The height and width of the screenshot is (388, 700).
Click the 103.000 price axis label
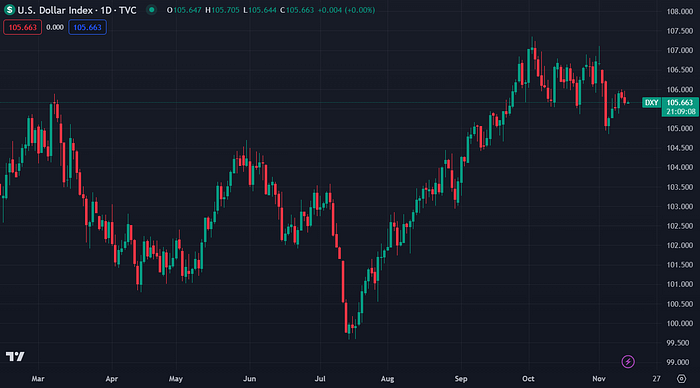[679, 207]
